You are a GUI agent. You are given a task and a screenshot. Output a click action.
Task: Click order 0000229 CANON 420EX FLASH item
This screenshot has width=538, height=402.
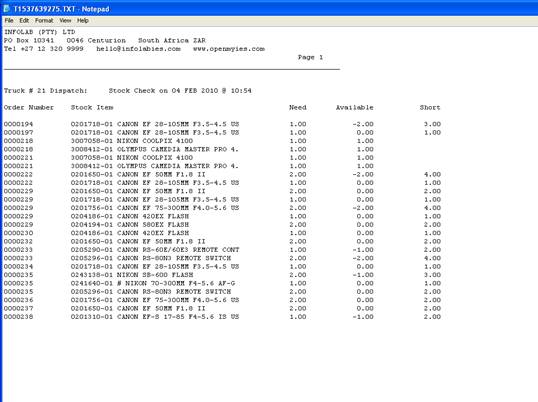pyautogui.click(x=130, y=216)
